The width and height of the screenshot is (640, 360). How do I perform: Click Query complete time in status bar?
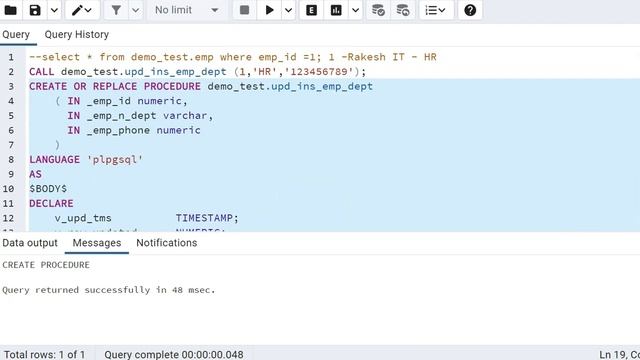pyautogui.click(x=174, y=354)
